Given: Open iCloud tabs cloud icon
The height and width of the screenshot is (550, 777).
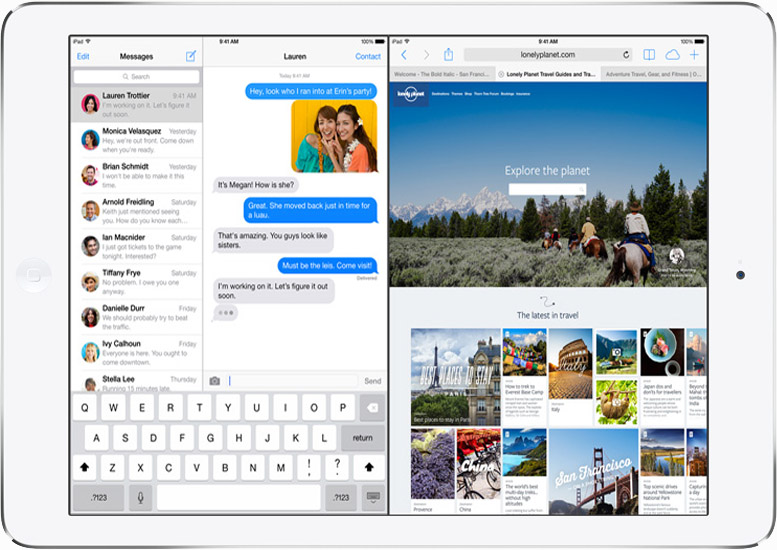Looking at the screenshot, I should [672, 55].
